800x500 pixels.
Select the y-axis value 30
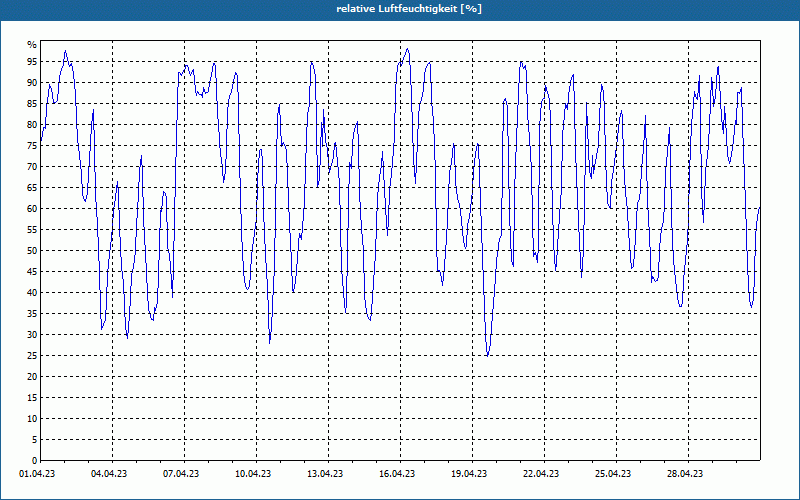pyautogui.click(x=32, y=335)
